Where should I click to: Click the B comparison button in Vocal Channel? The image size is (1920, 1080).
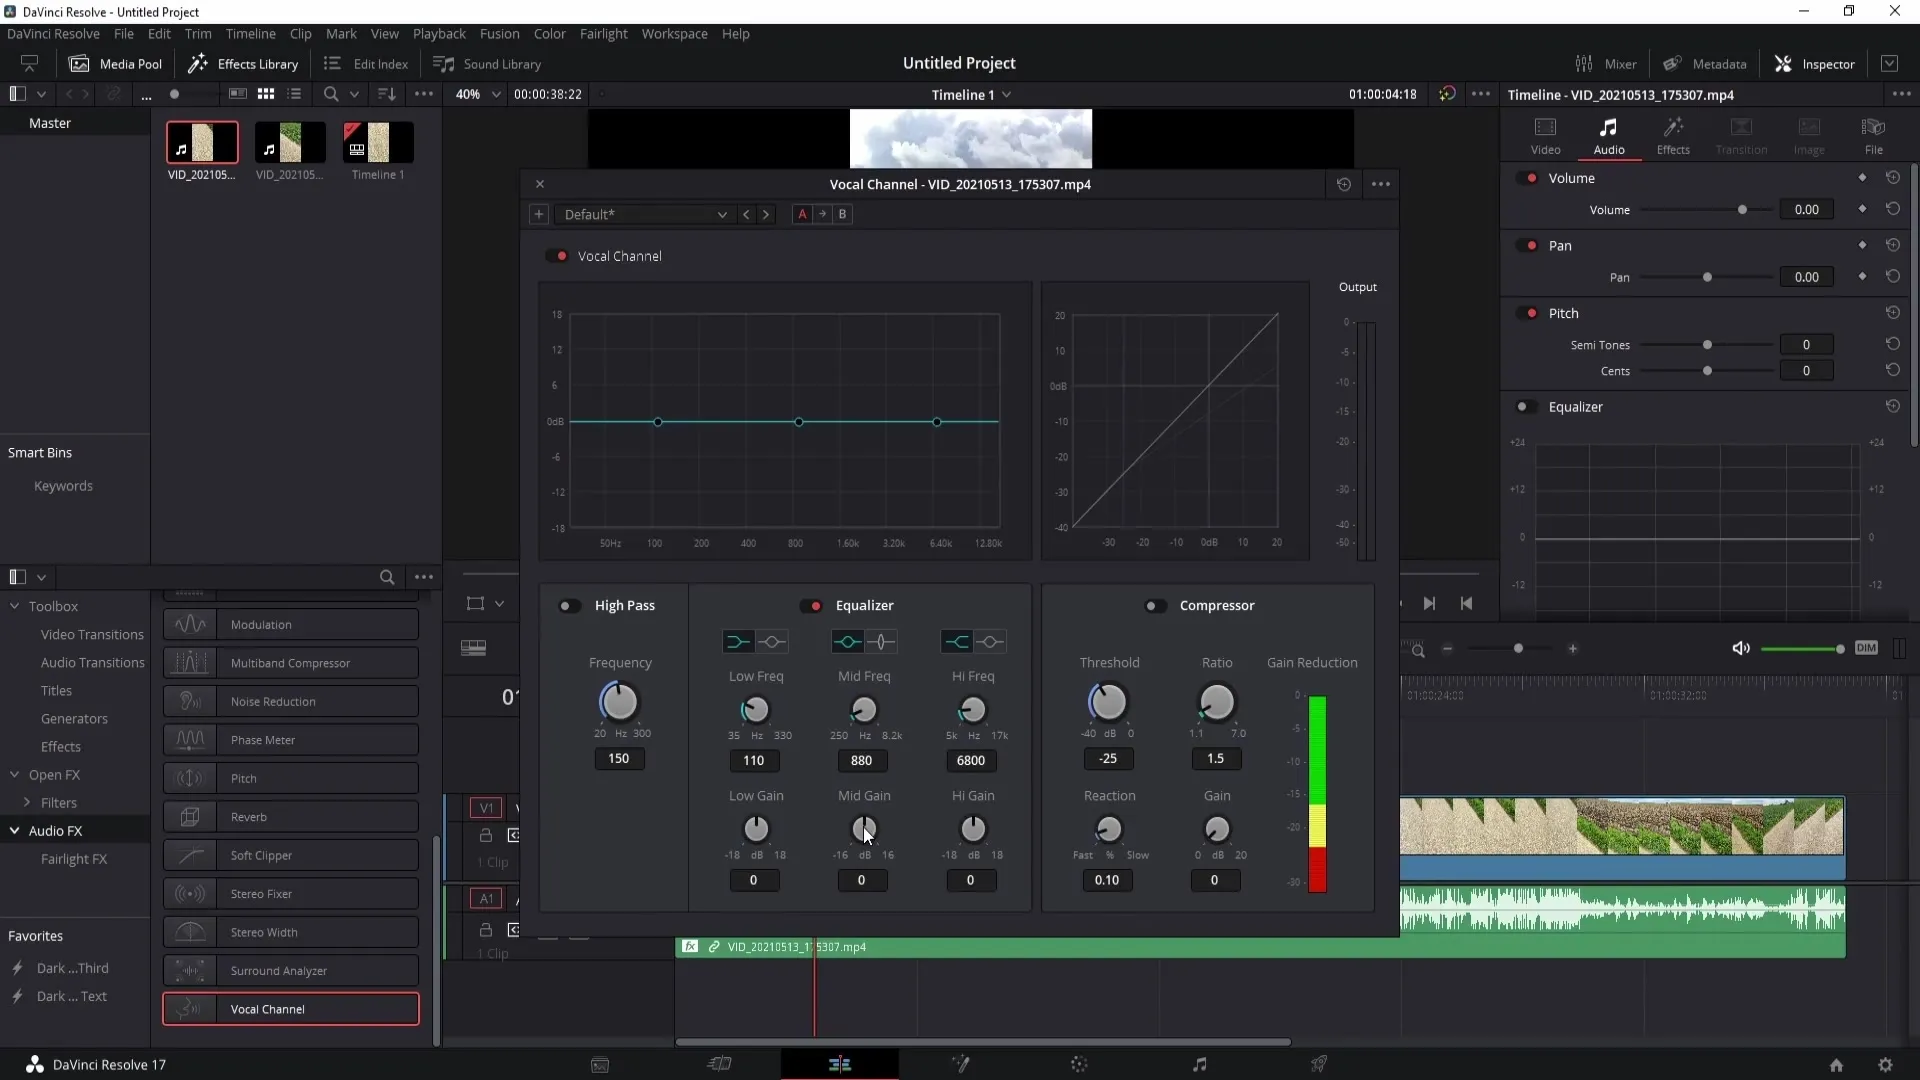843,214
